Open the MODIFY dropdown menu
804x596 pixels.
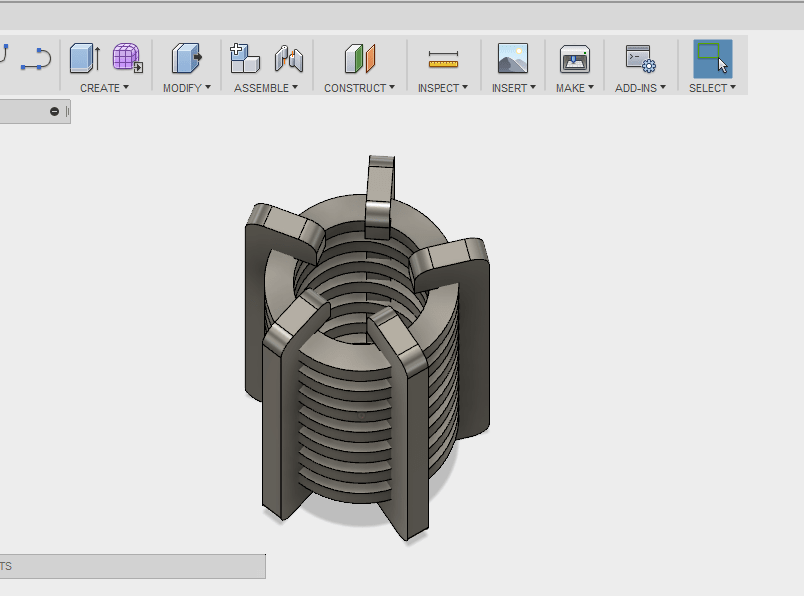click(187, 88)
